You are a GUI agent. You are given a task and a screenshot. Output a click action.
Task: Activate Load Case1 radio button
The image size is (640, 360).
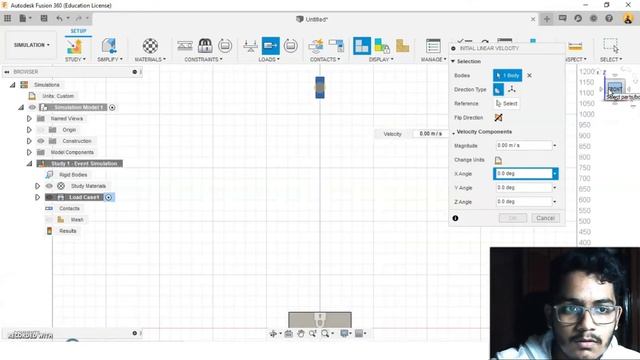[x=109, y=198]
